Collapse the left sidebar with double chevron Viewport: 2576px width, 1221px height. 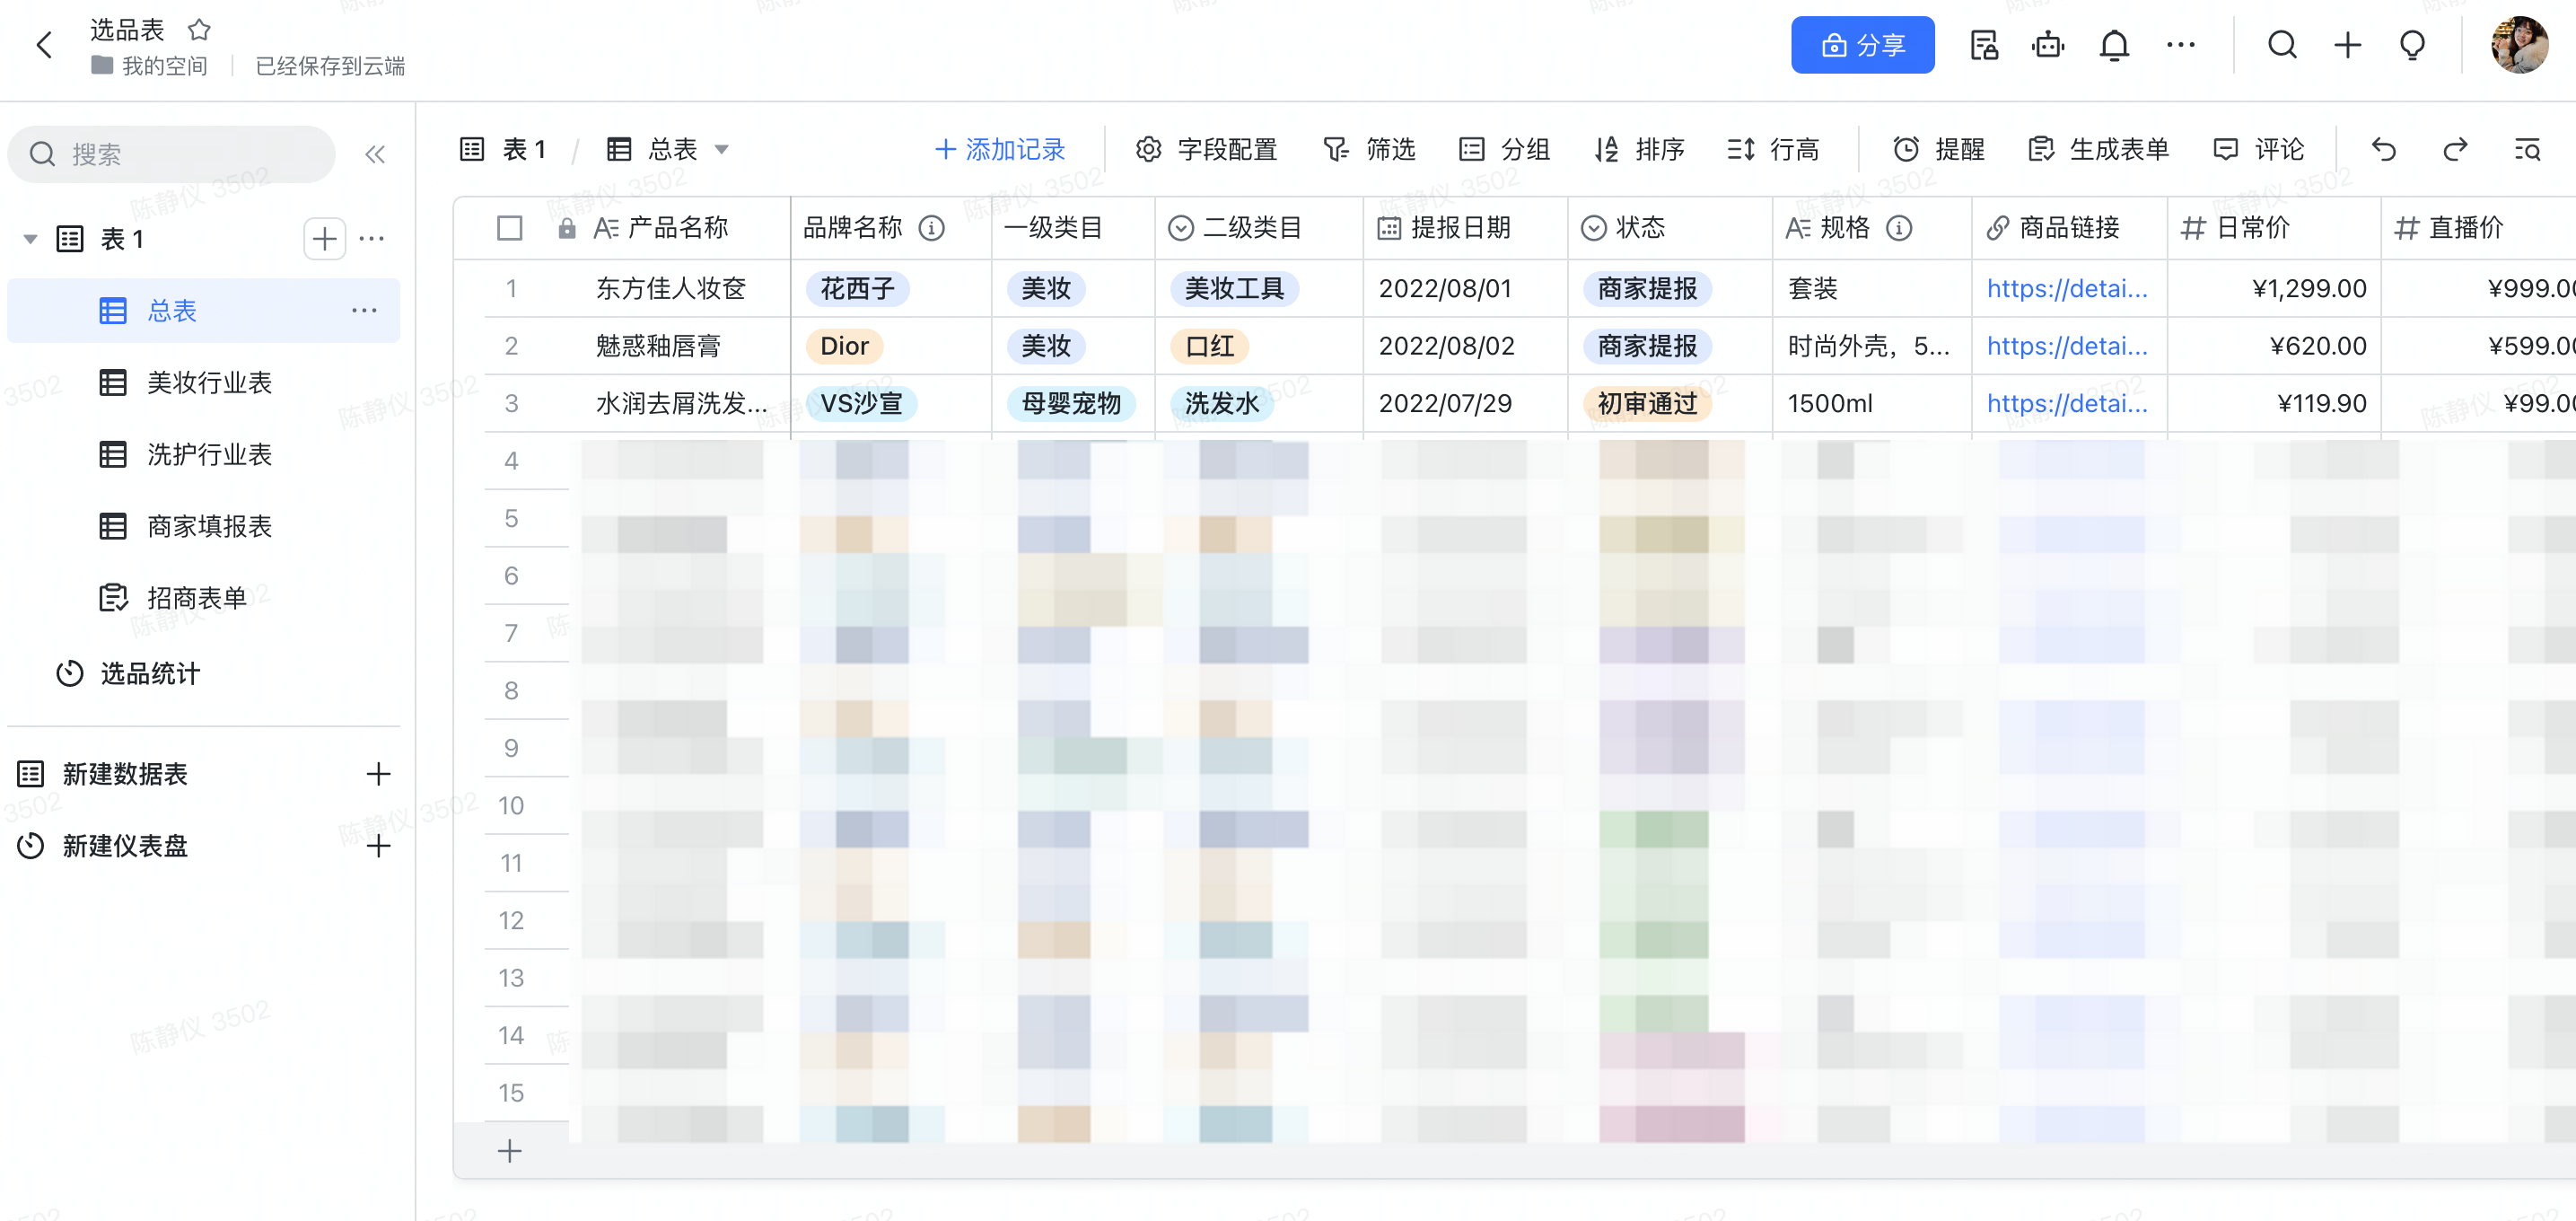[x=376, y=154]
